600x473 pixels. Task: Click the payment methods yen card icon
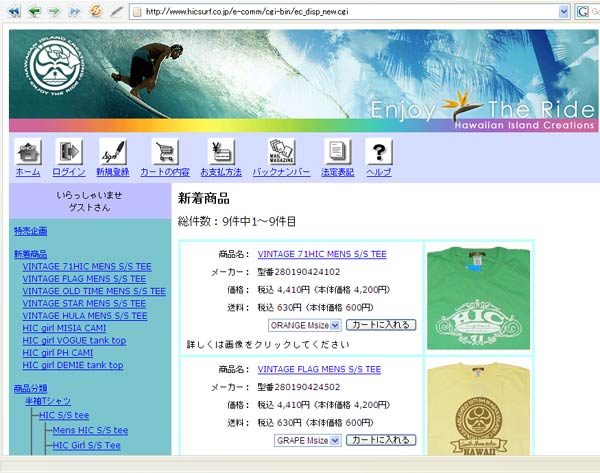tap(221, 152)
